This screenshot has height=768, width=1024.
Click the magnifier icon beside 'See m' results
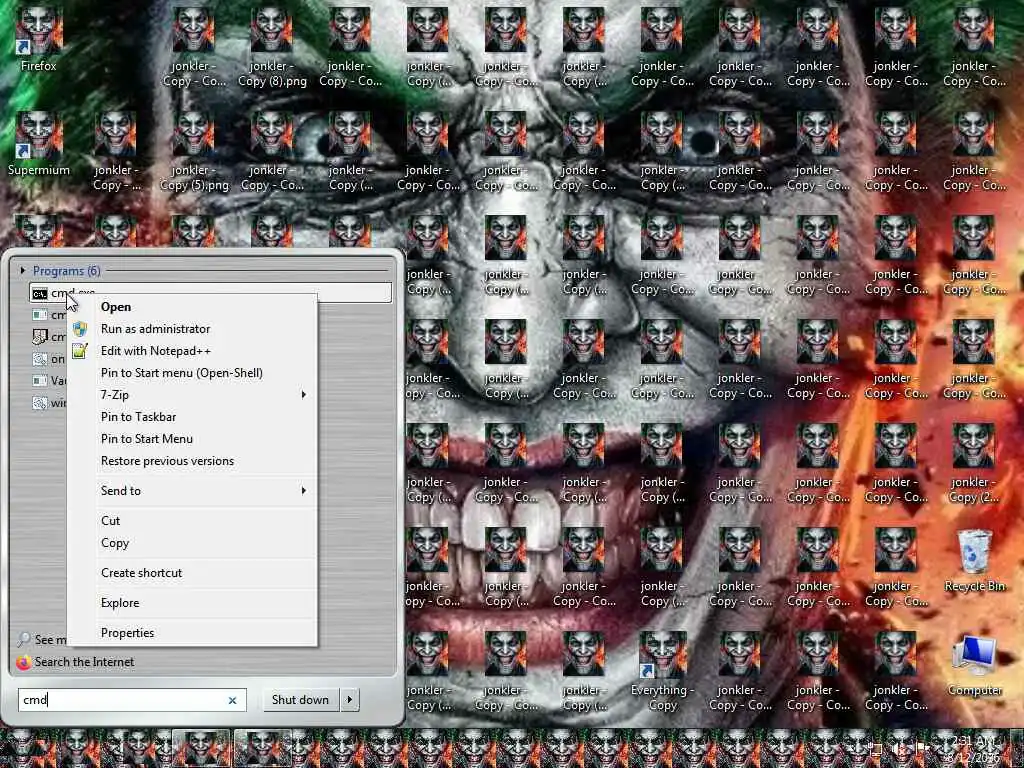24,639
